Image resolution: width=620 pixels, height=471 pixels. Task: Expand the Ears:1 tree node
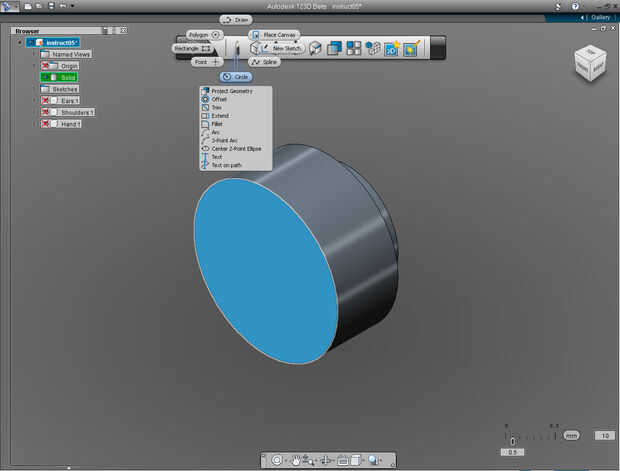[35, 100]
